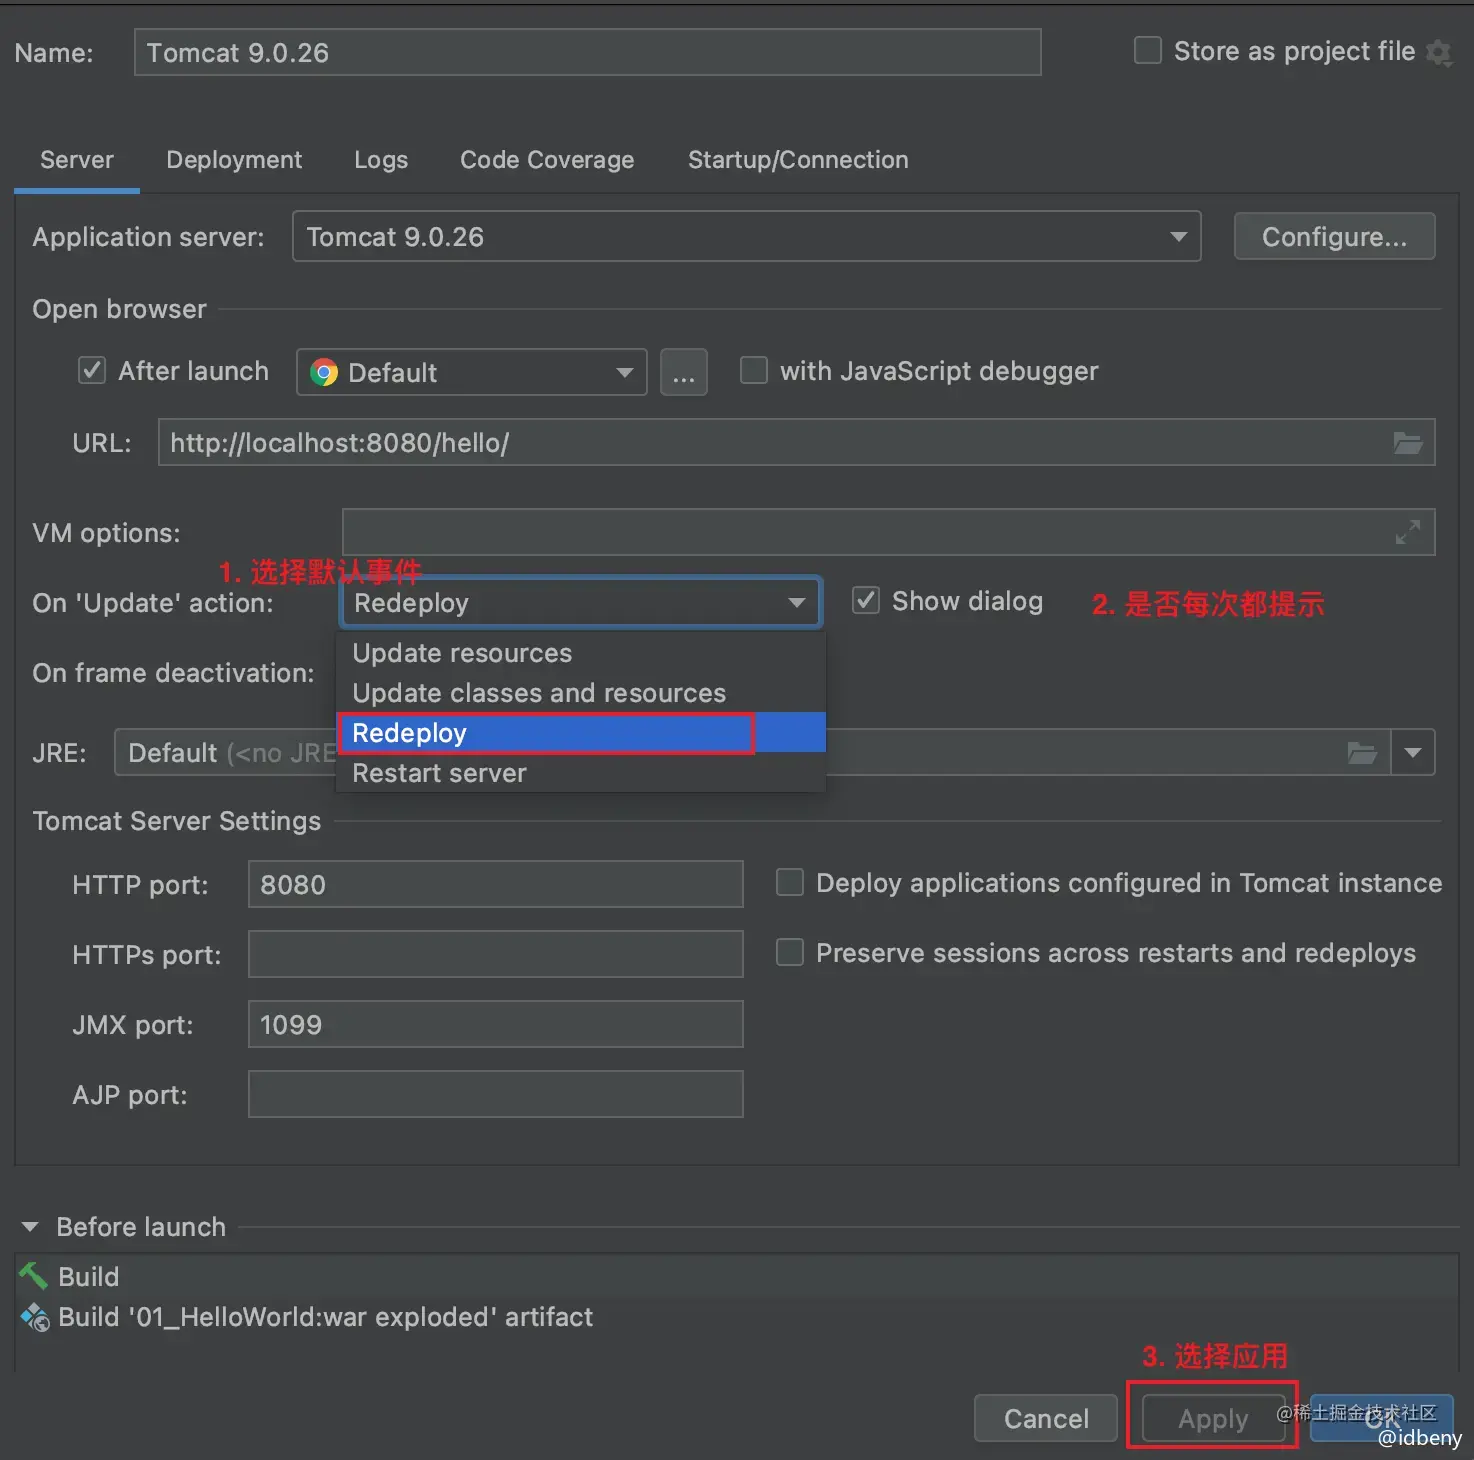Enable Store as project file checkbox

click(1148, 50)
